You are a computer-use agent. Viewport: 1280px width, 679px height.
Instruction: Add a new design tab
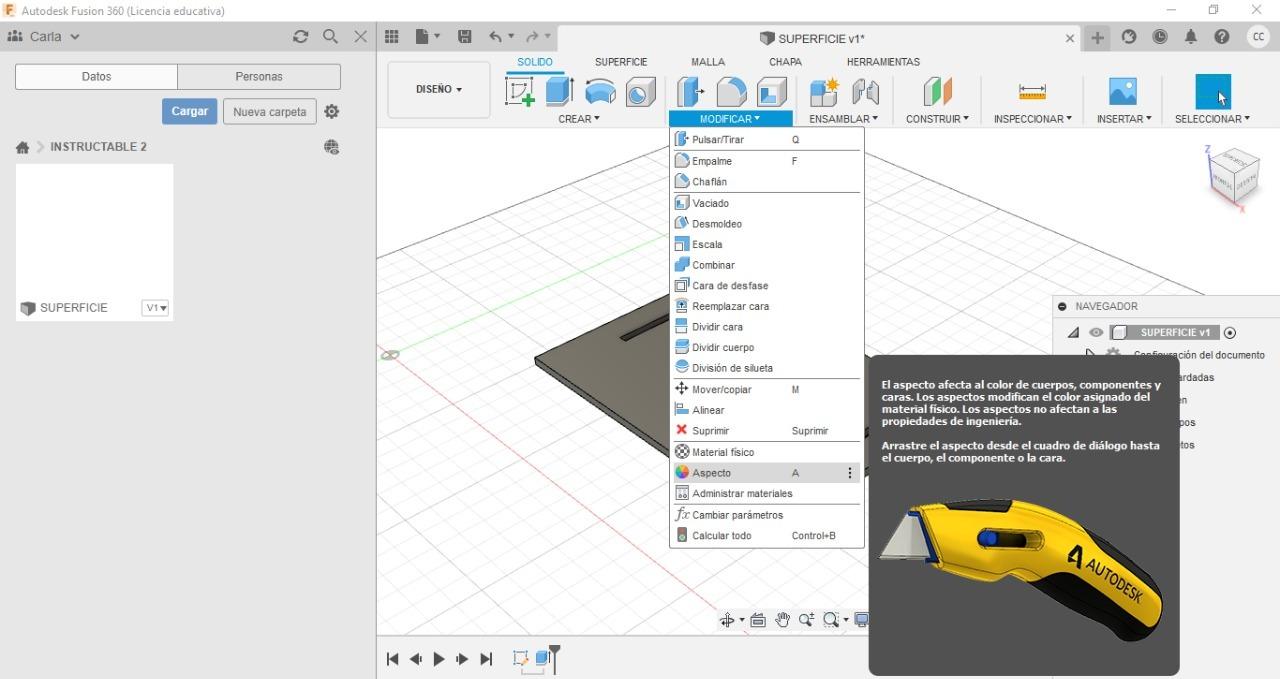tap(1098, 37)
